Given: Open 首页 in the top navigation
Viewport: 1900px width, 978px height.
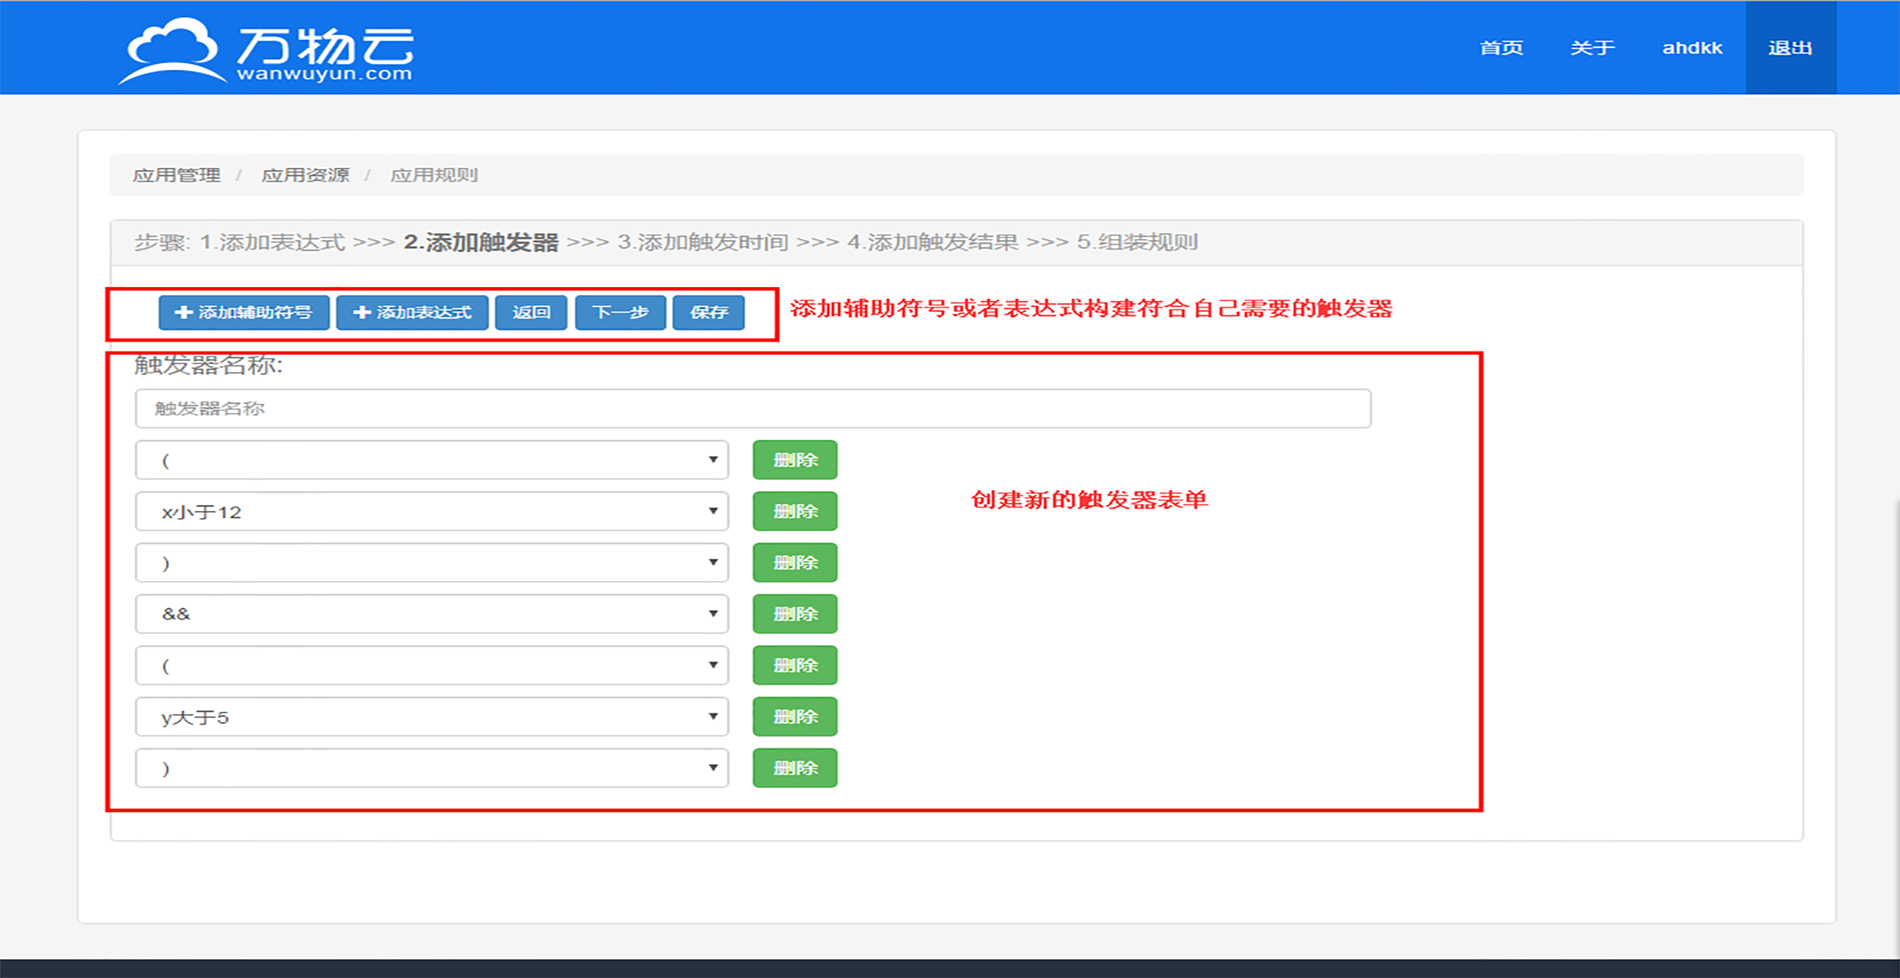Looking at the screenshot, I should pyautogui.click(x=1501, y=48).
